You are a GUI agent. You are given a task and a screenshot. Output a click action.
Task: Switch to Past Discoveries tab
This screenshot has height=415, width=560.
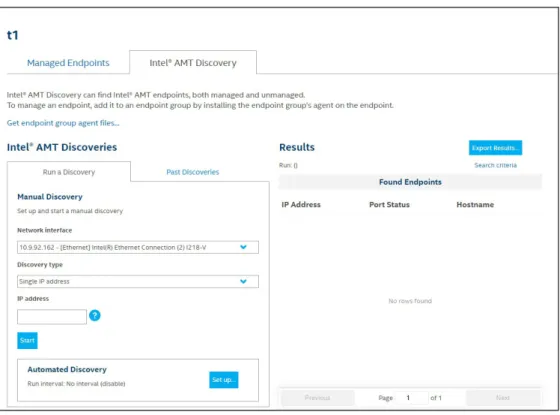coord(192,172)
